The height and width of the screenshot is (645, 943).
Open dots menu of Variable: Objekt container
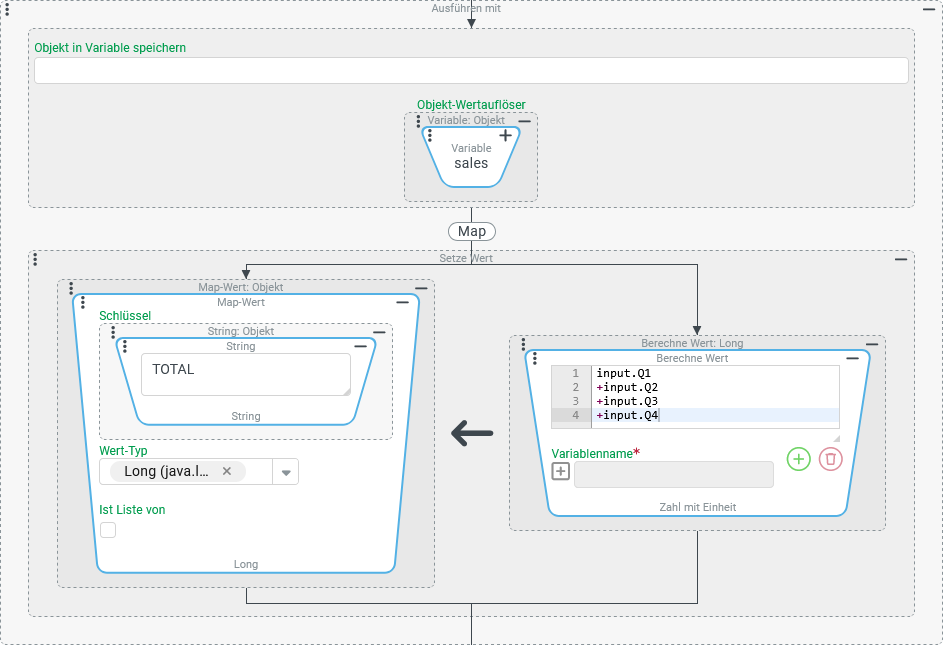tap(418, 121)
